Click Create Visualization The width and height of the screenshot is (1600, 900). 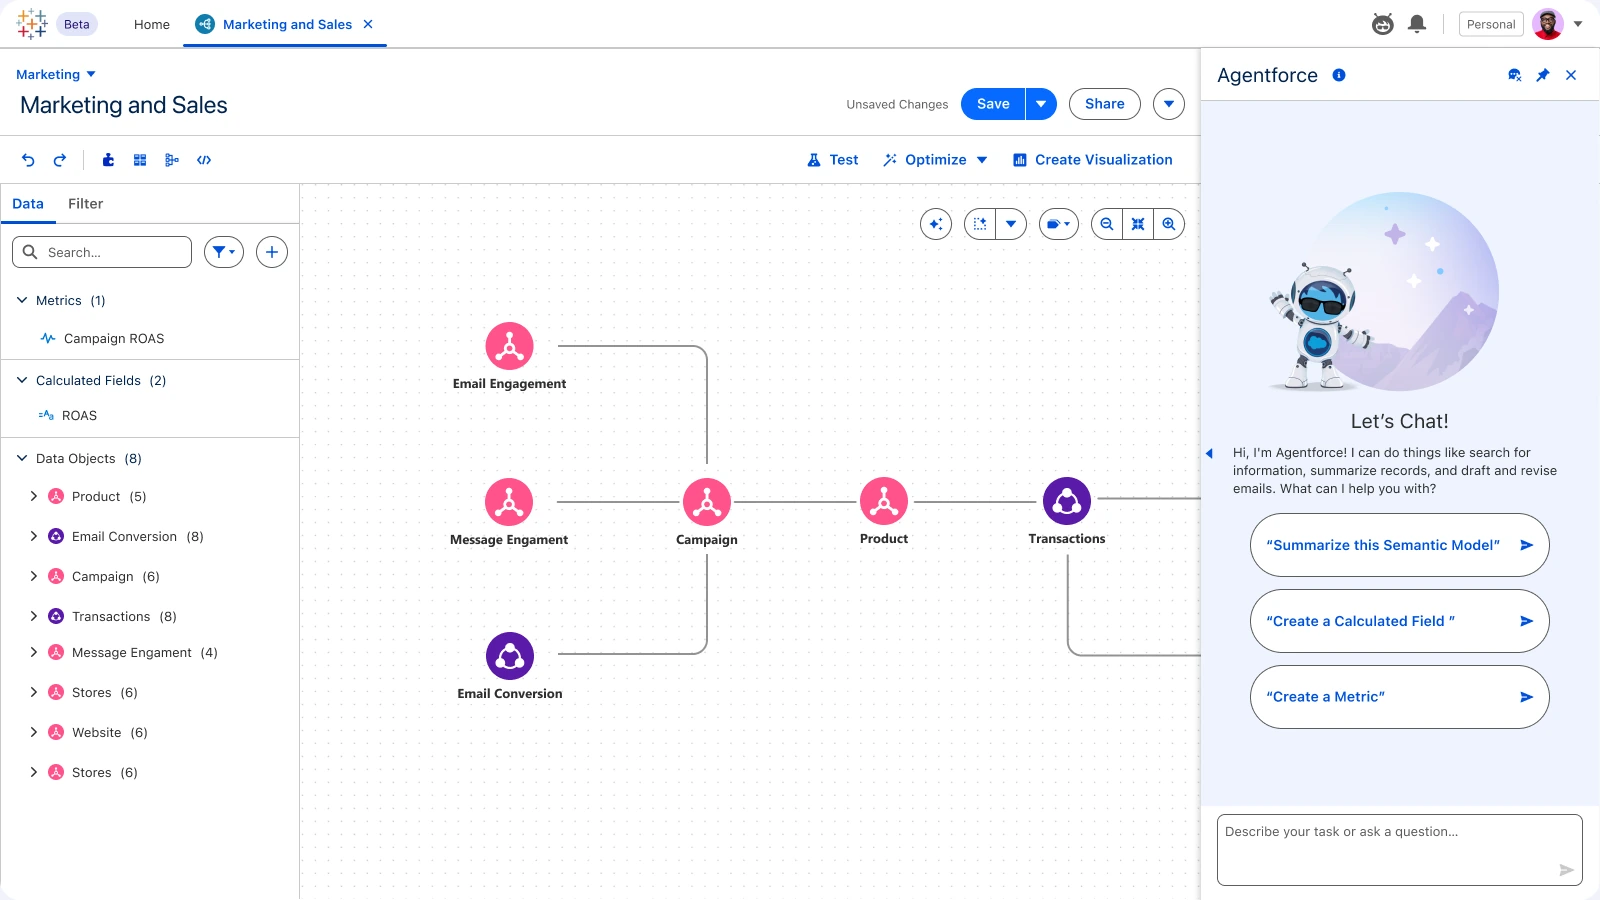(x=1092, y=160)
